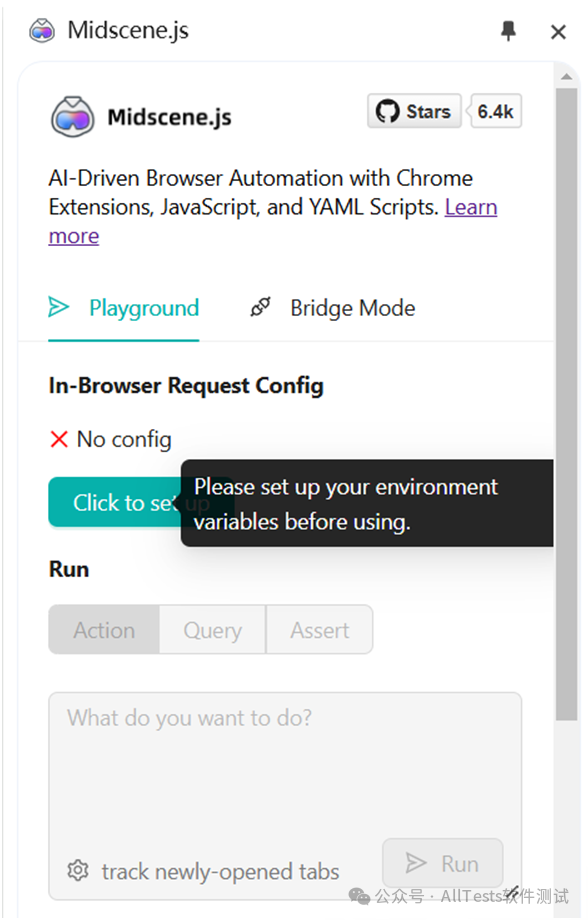This screenshot has height=920, width=588.
Task: View the 6.4k star count
Action: (495, 111)
